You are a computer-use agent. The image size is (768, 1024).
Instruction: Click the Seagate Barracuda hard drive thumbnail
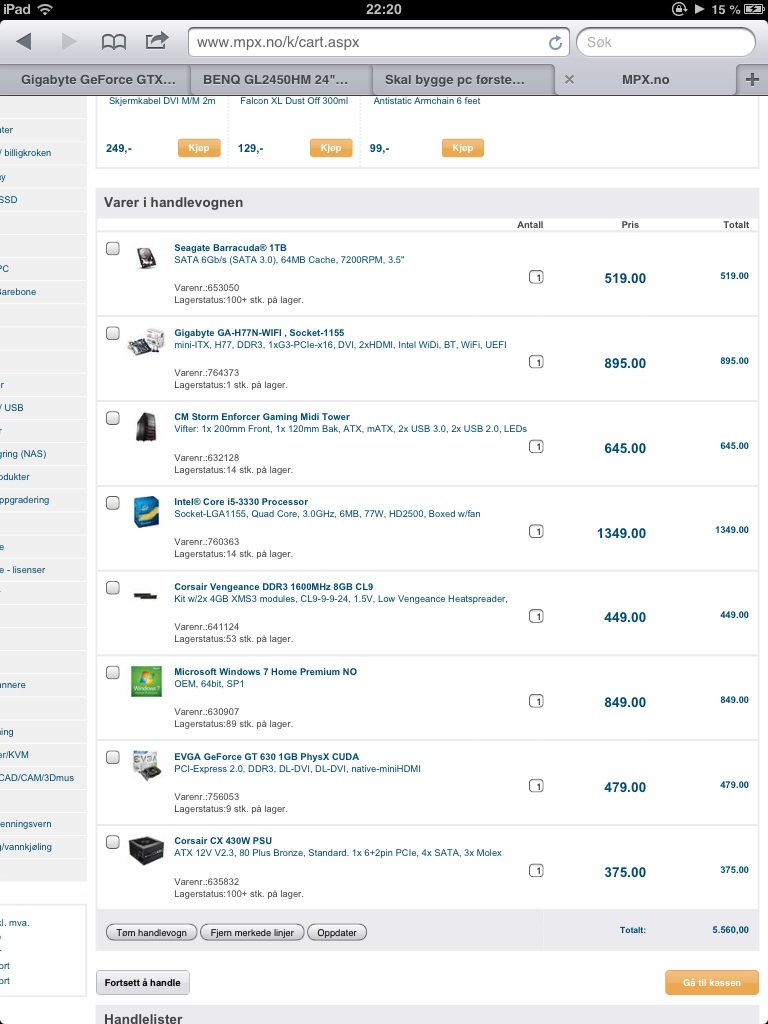tap(146, 258)
